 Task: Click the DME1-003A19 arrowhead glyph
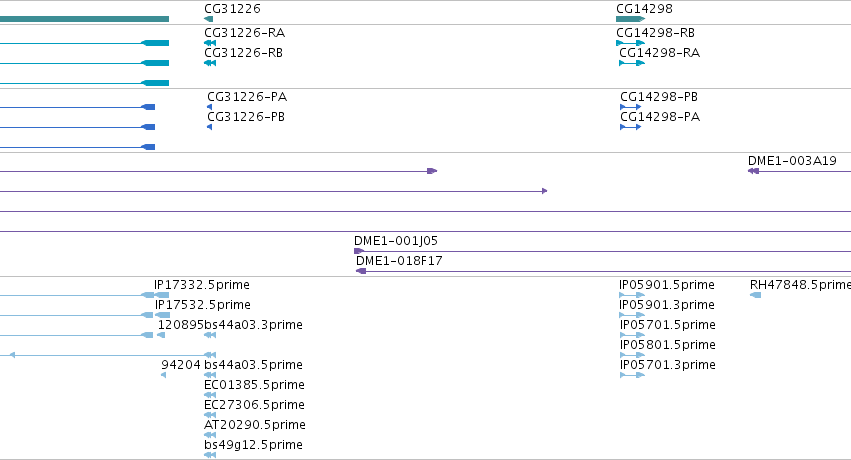(x=753, y=171)
